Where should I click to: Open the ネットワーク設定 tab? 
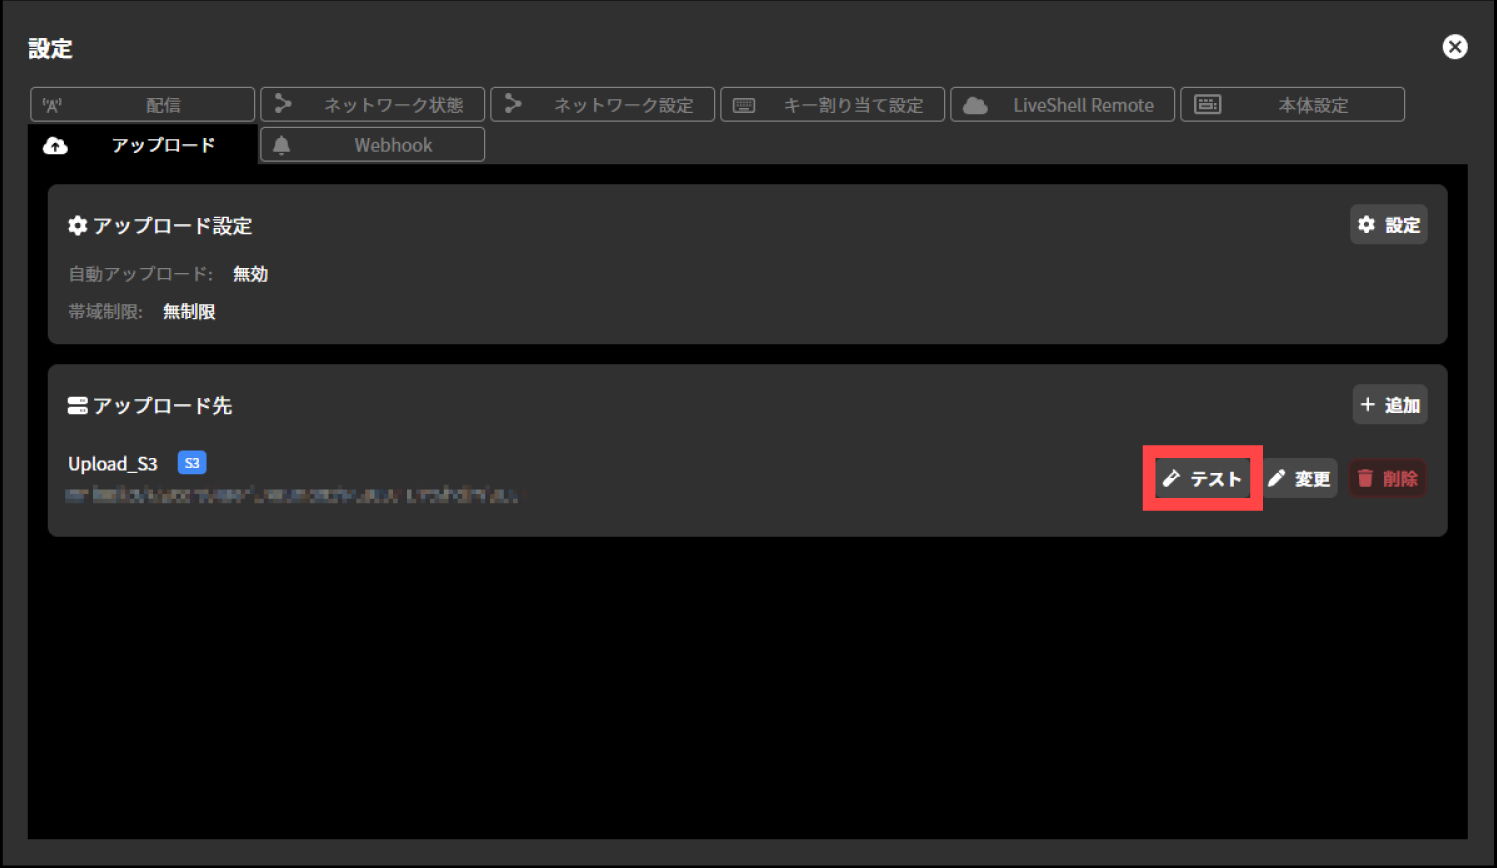pyautogui.click(x=603, y=105)
